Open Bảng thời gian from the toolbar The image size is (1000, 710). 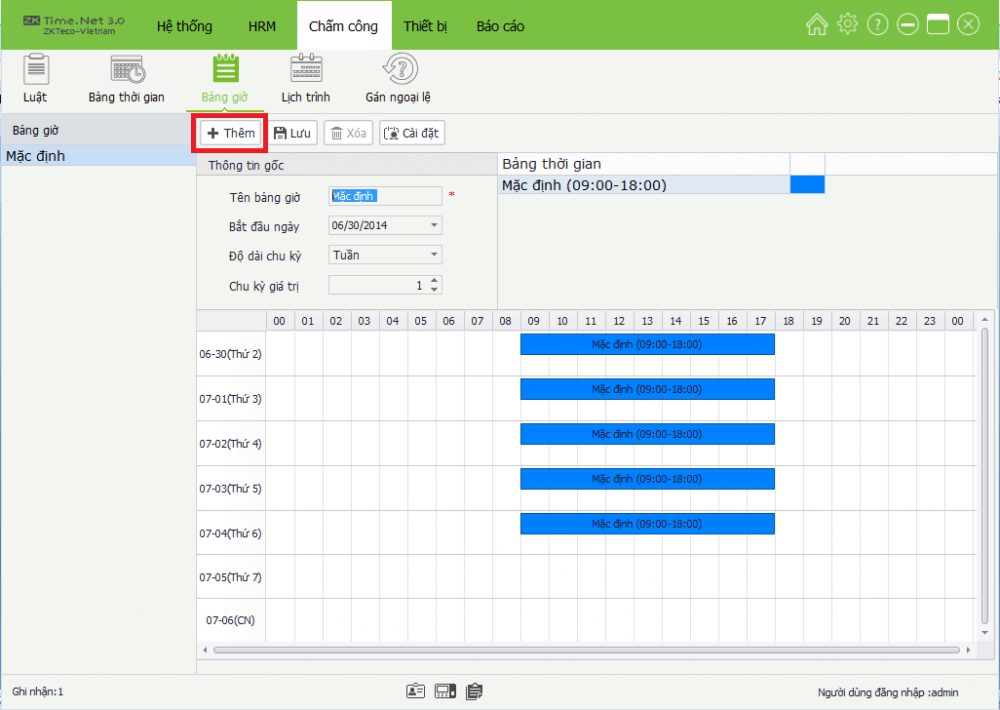pos(124,78)
